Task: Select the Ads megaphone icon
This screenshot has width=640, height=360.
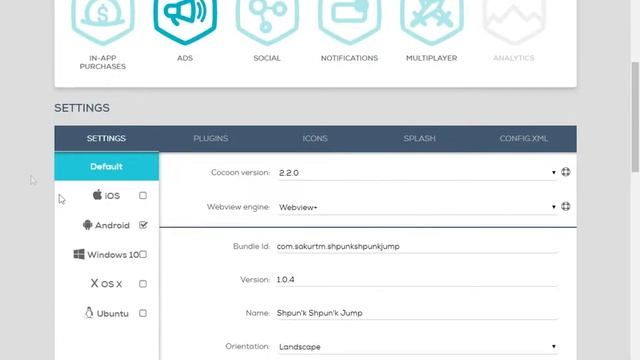Action: coord(185,21)
